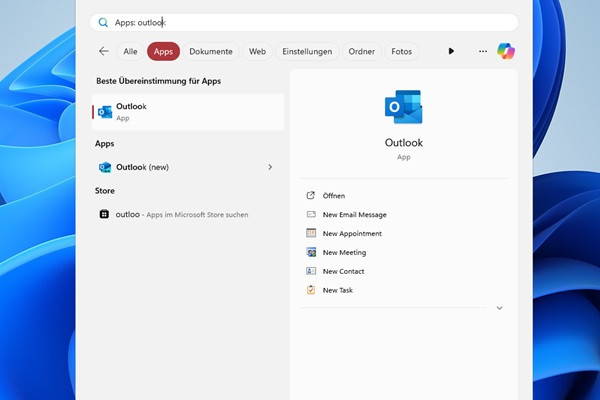
Task: Click the Microsoft Store bag icon
Action: coord(104,214)
